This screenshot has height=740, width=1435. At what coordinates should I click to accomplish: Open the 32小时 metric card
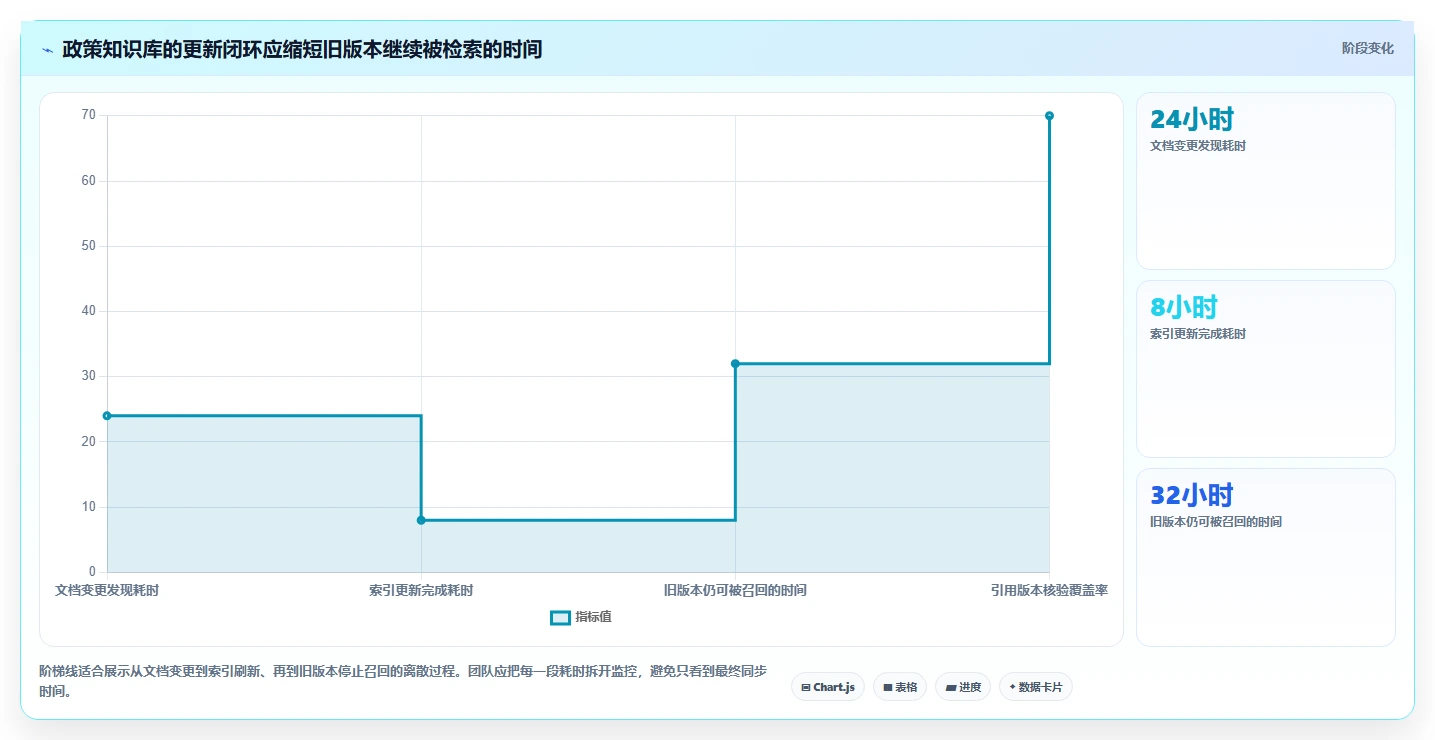(1266, 557)
